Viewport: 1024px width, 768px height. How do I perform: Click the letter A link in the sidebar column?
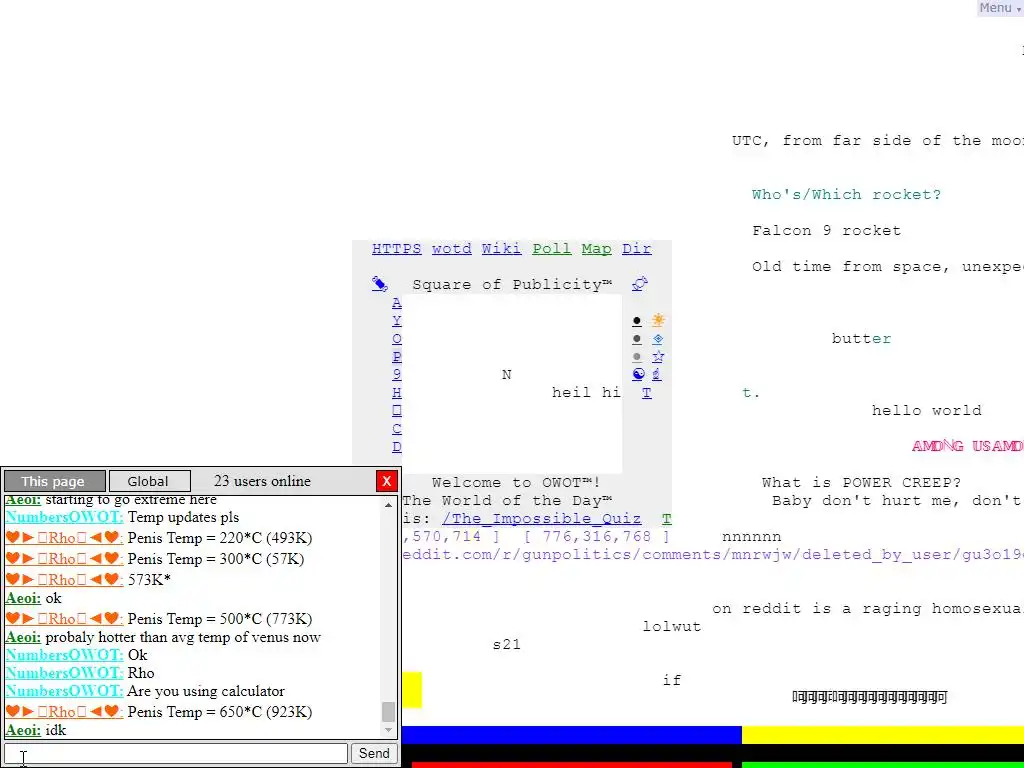pos(396,303)
